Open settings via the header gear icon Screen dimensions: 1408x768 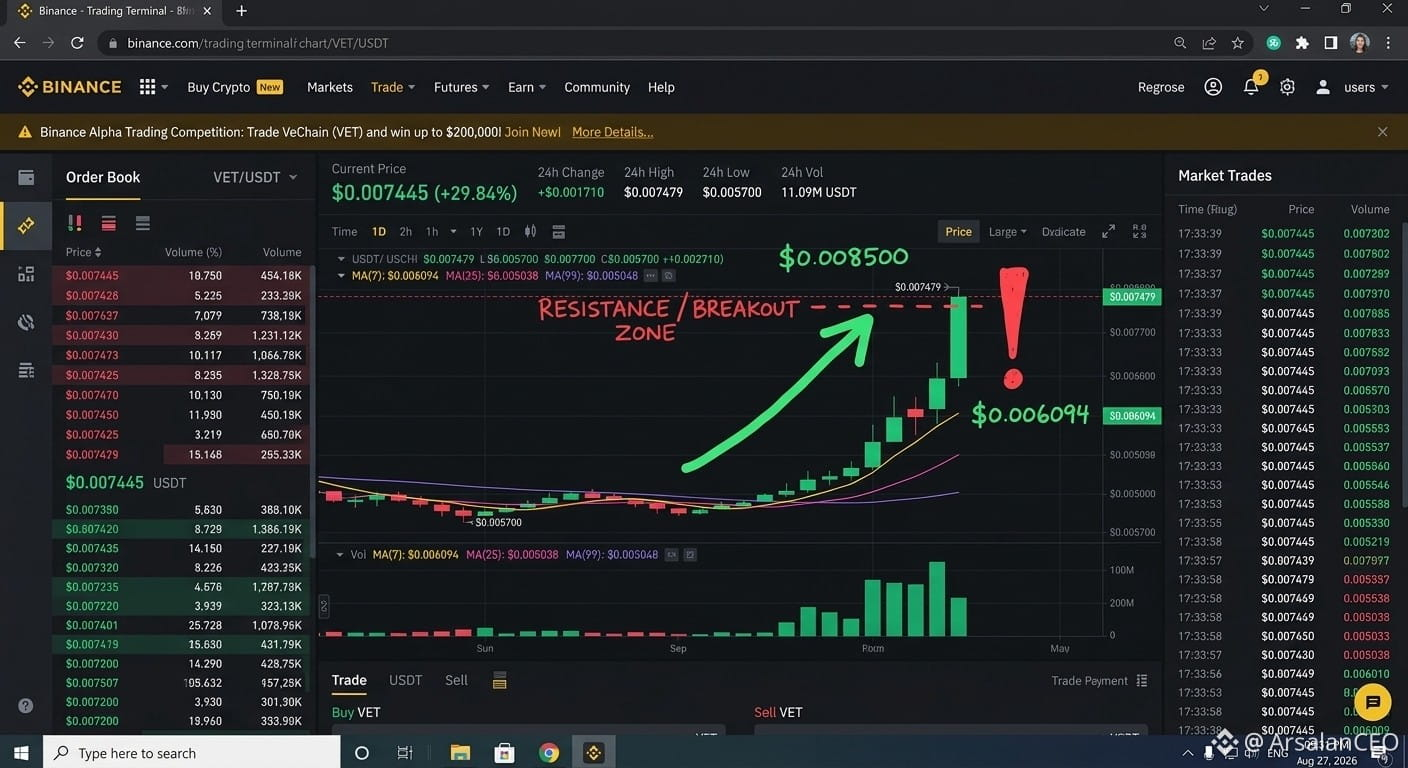[1287, 87]
